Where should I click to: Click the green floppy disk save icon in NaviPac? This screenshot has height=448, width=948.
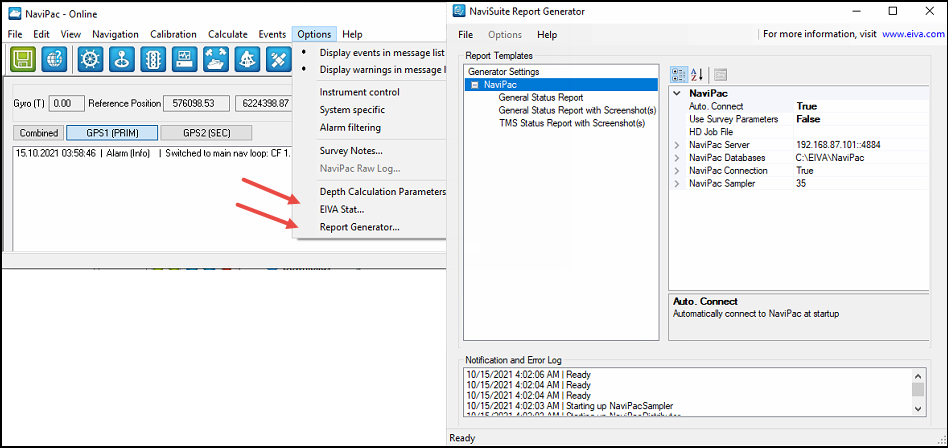point(23,59)
